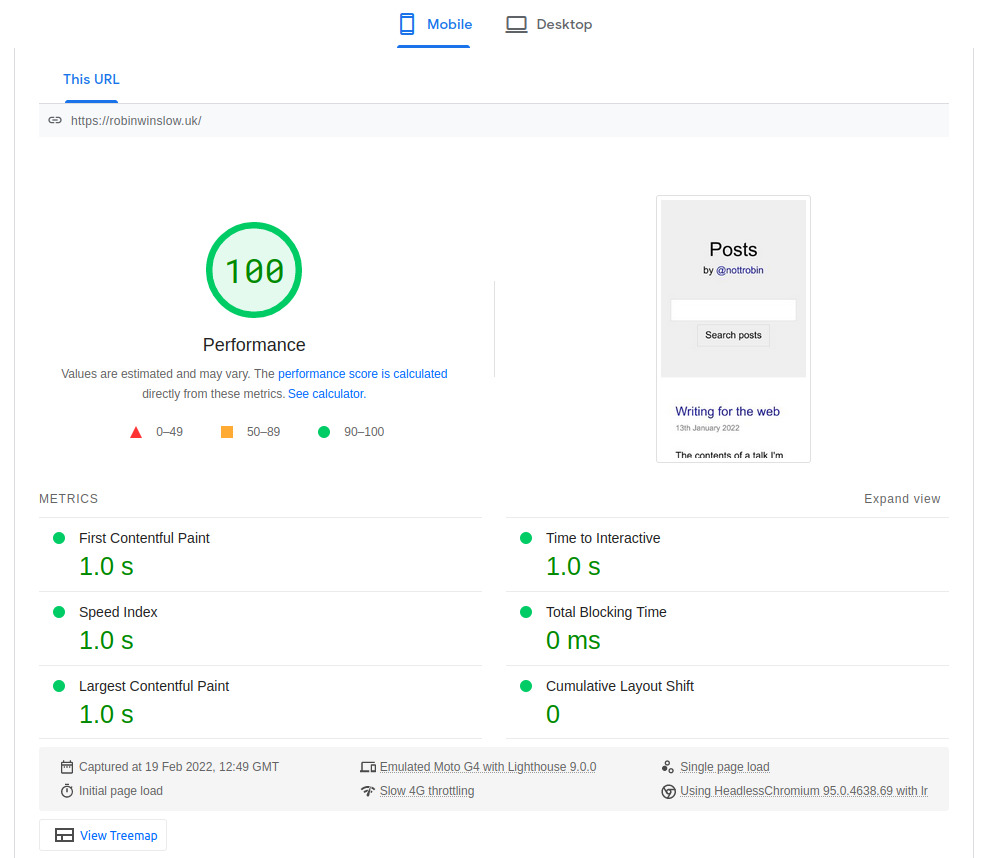Image resolution: width=989 pixels, height=858 pixels.
Task: Click the mobile phone icon
Action: [407, 24]
